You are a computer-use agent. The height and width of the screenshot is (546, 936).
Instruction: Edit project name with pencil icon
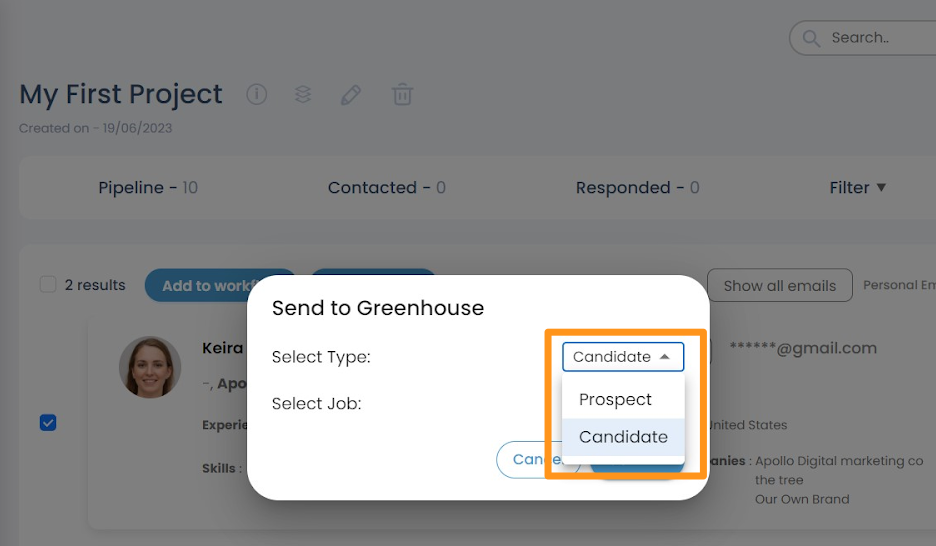[350, 95]
